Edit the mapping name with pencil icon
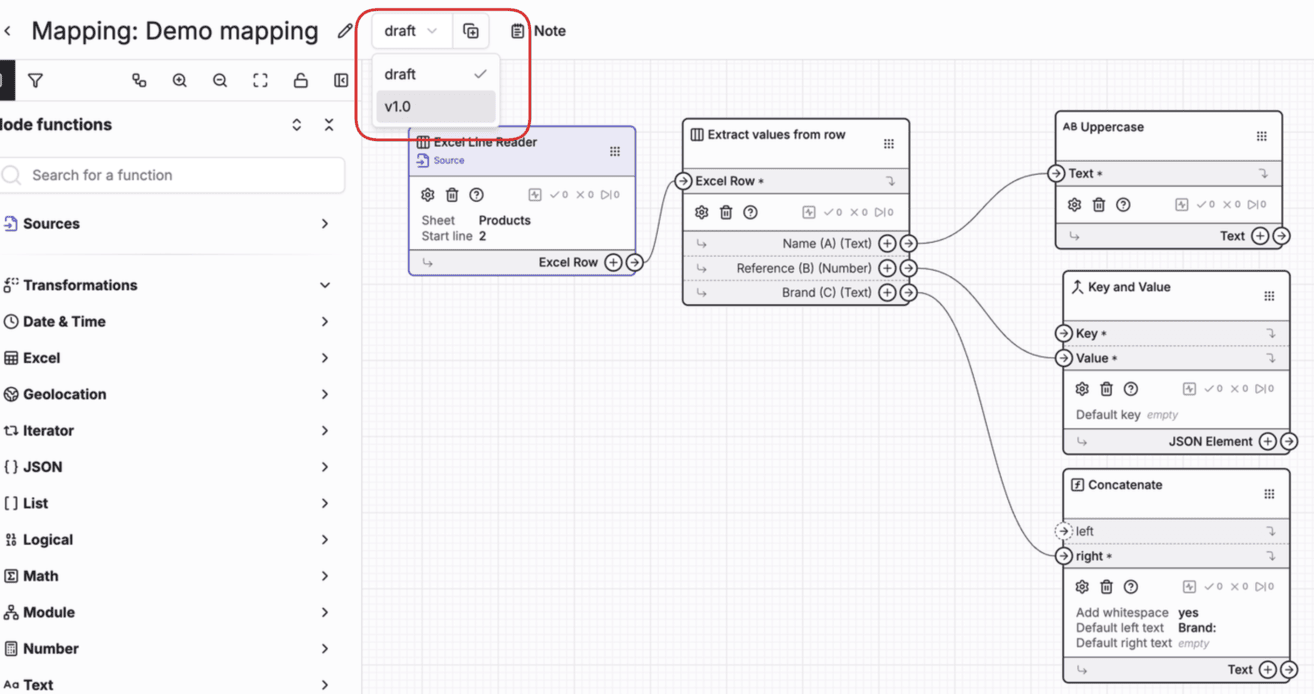This screenshot has width=1314, height=694. (x=345, y=31)
